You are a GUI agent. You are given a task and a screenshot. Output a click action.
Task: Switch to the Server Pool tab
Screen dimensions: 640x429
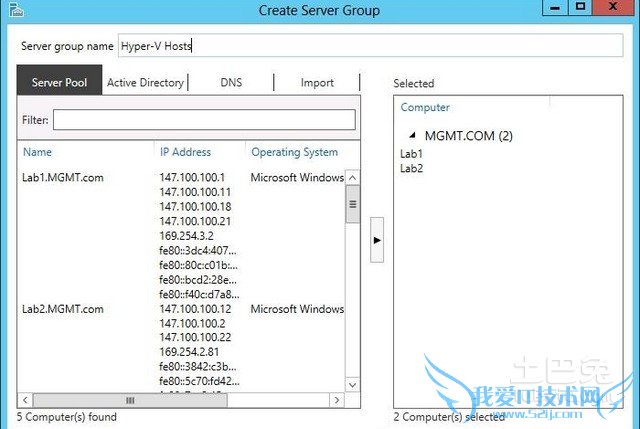click(60, 82)
